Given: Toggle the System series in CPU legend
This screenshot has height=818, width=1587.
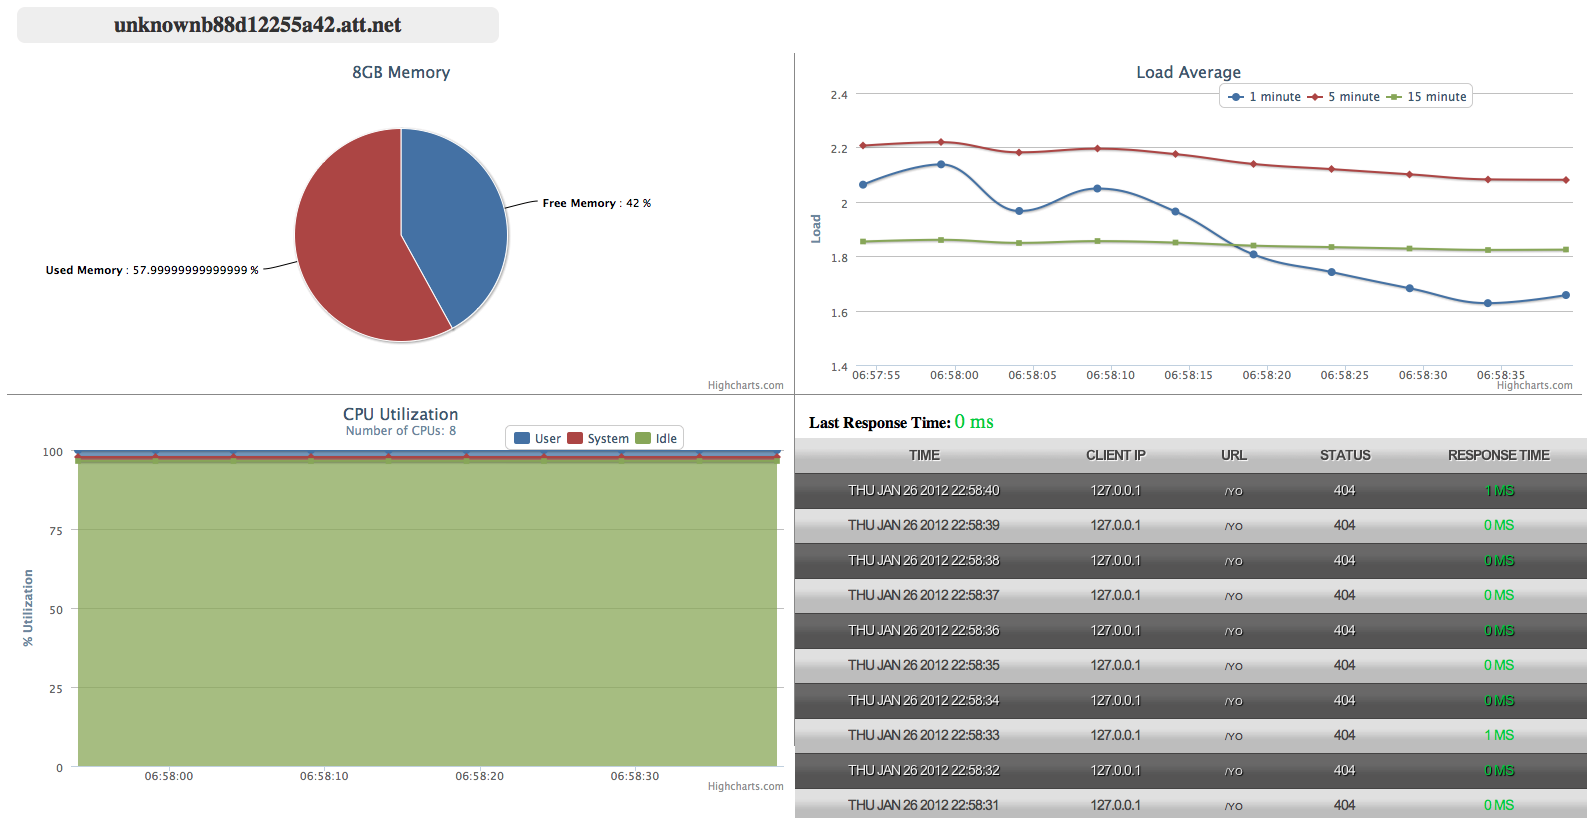Looking at the screenshot, I should (x=598, y=438).
